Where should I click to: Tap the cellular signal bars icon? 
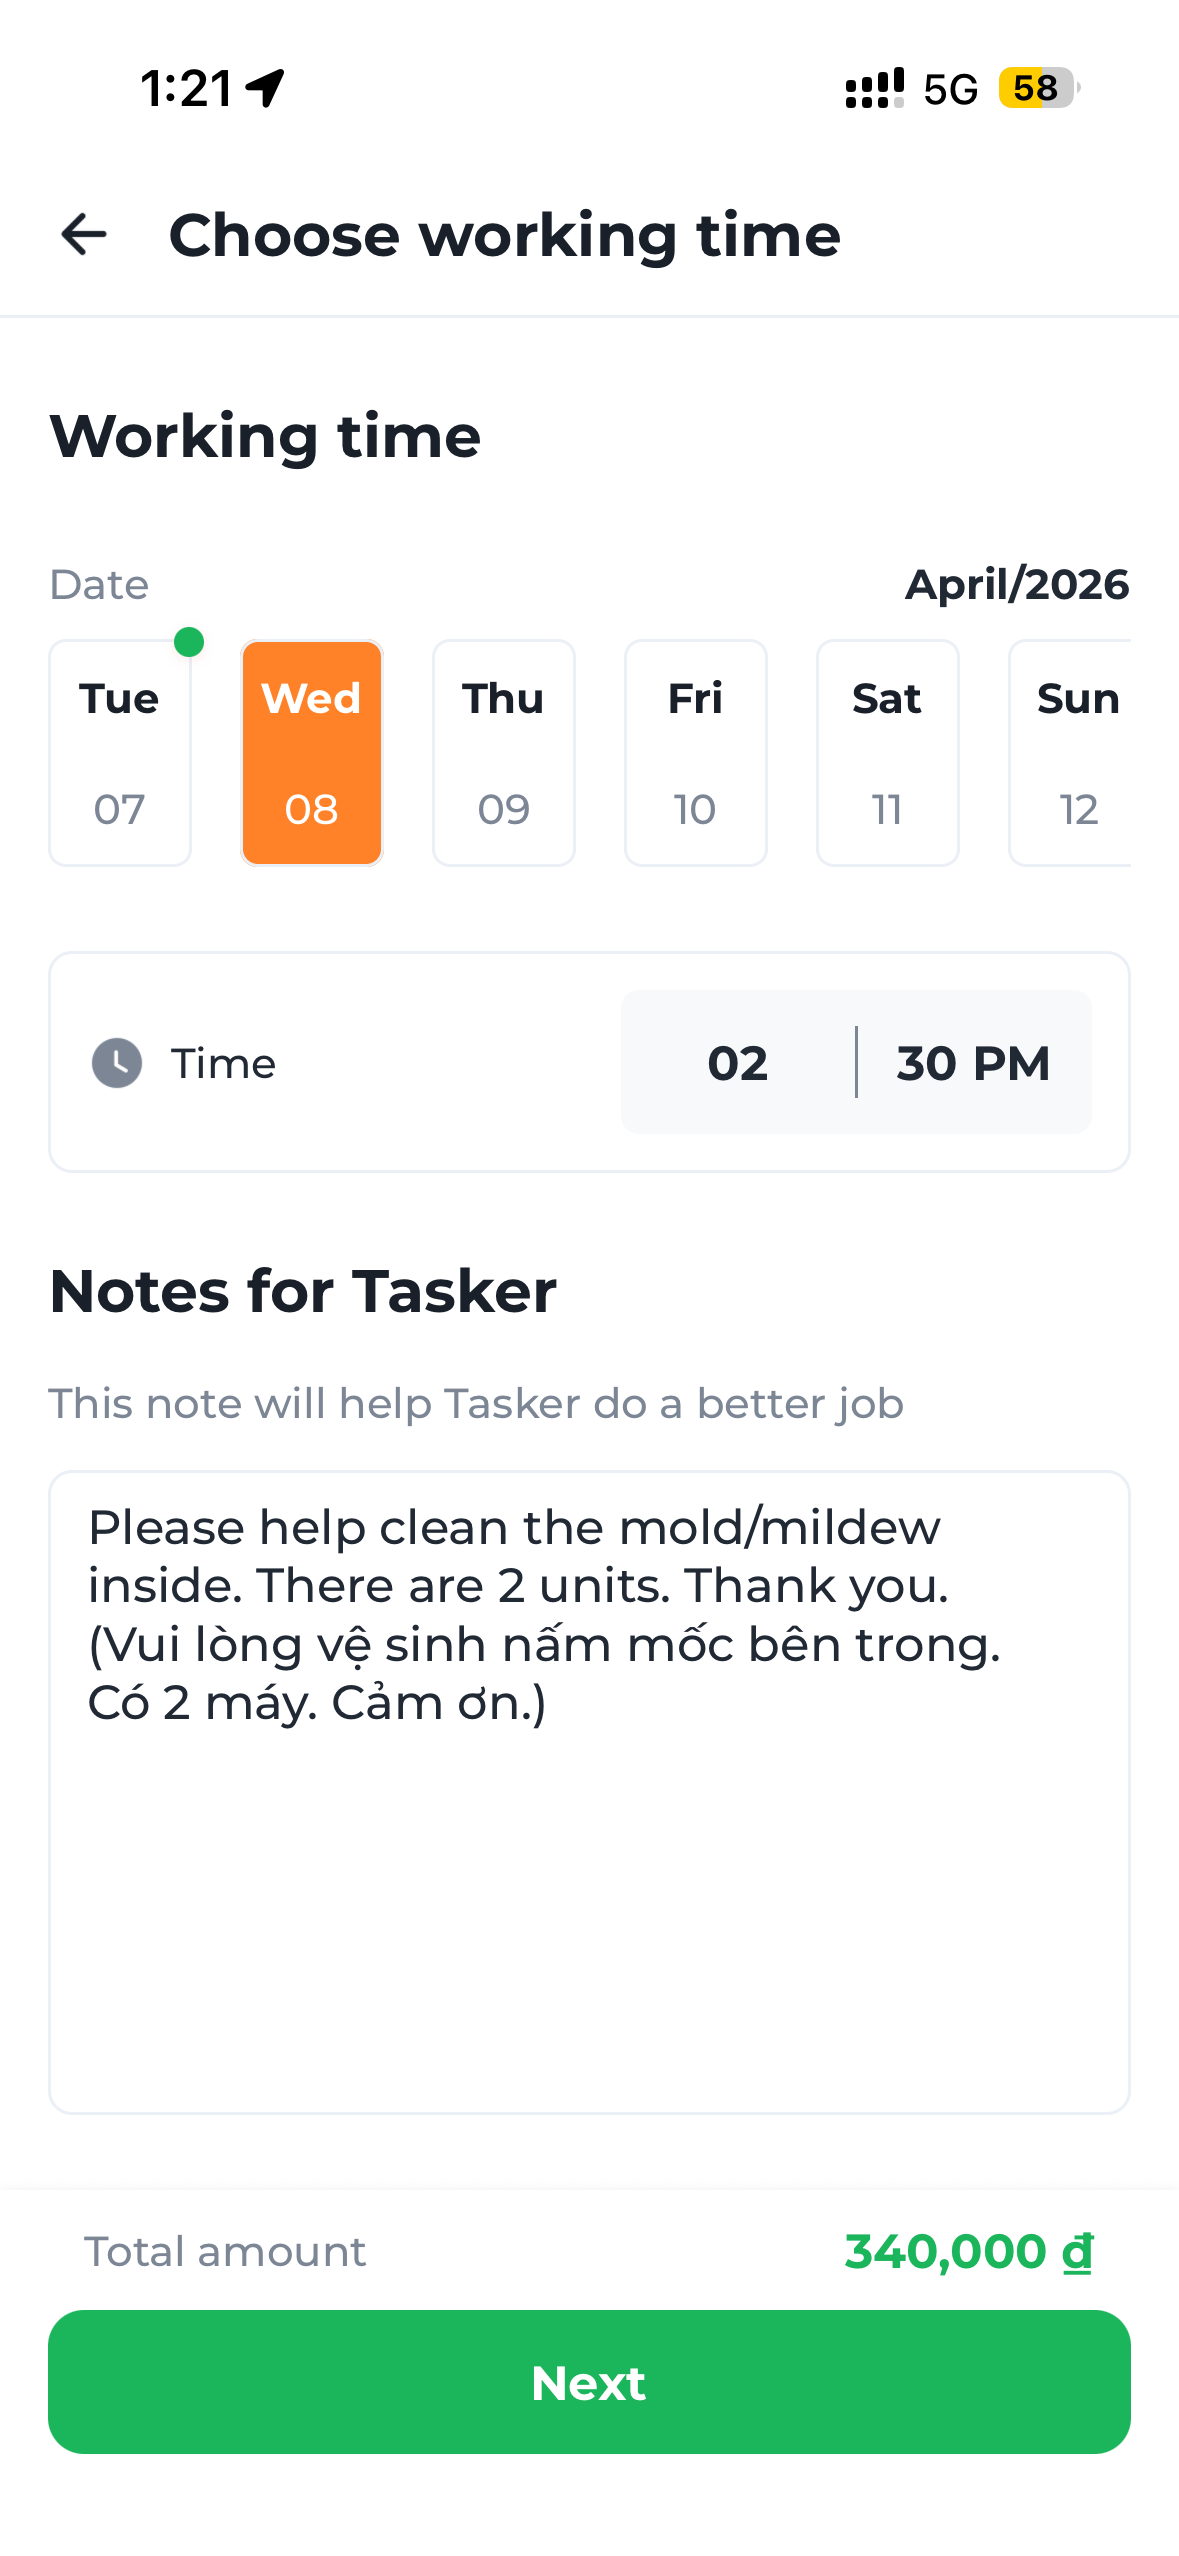(x=874, y=88)
